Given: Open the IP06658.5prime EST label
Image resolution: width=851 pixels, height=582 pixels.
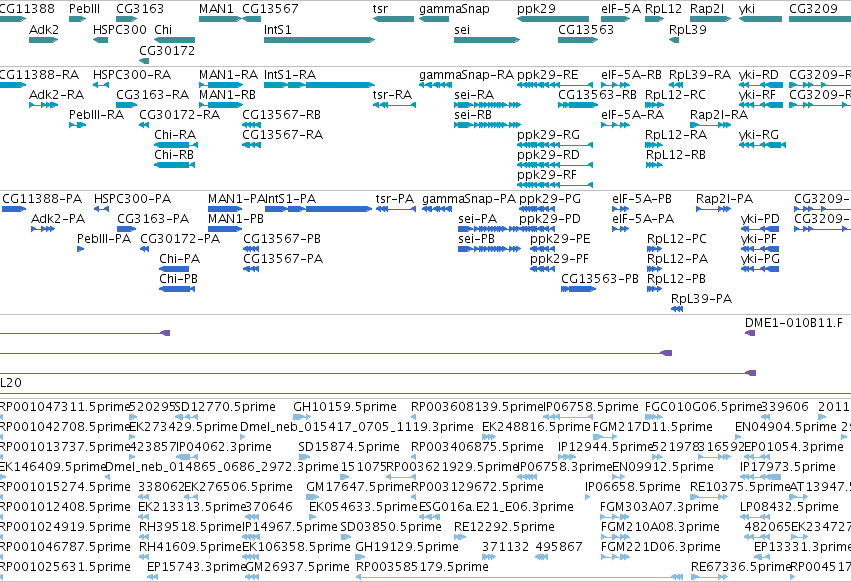Looking at the screenshot, I should 632,486.
